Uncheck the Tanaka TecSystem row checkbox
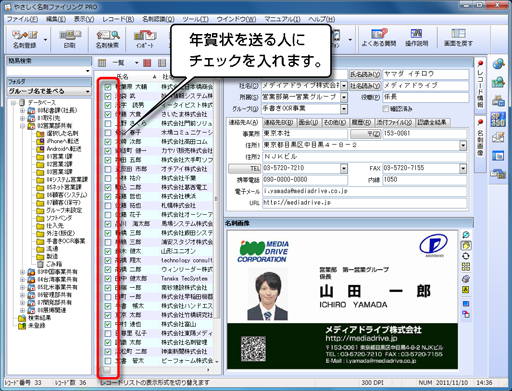 click(x=108, y=279)
